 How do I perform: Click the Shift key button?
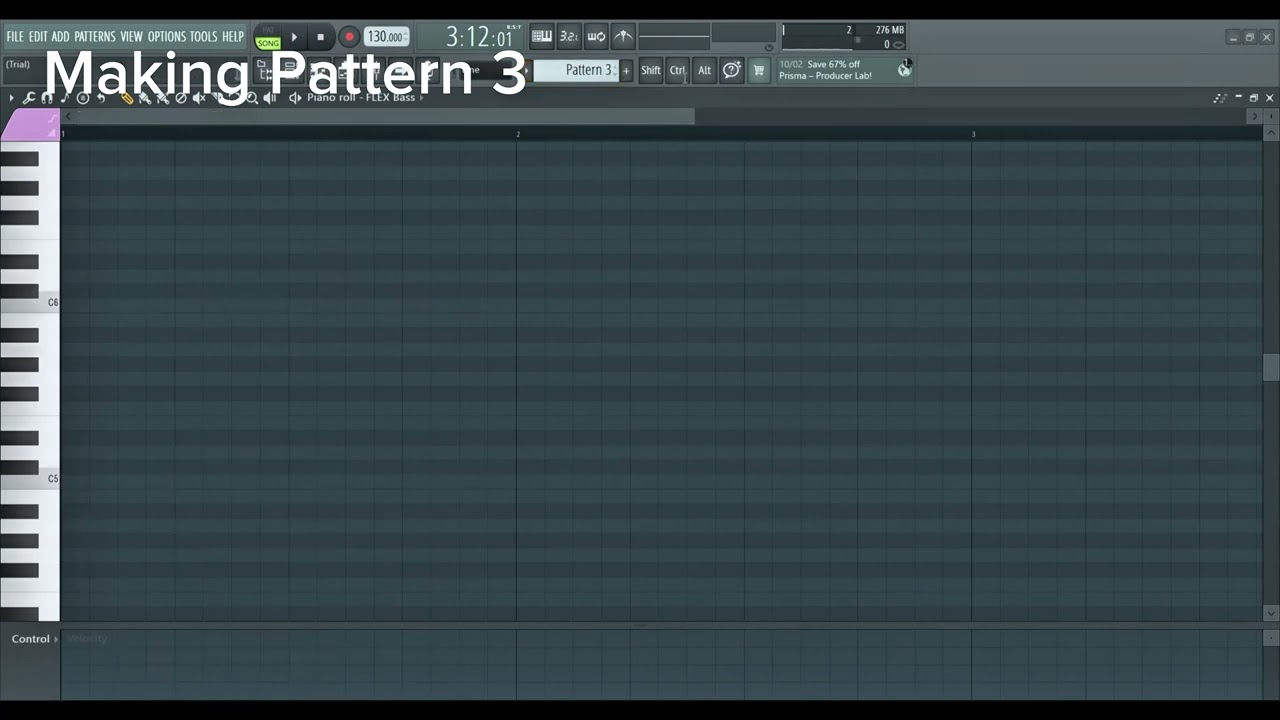651,70
